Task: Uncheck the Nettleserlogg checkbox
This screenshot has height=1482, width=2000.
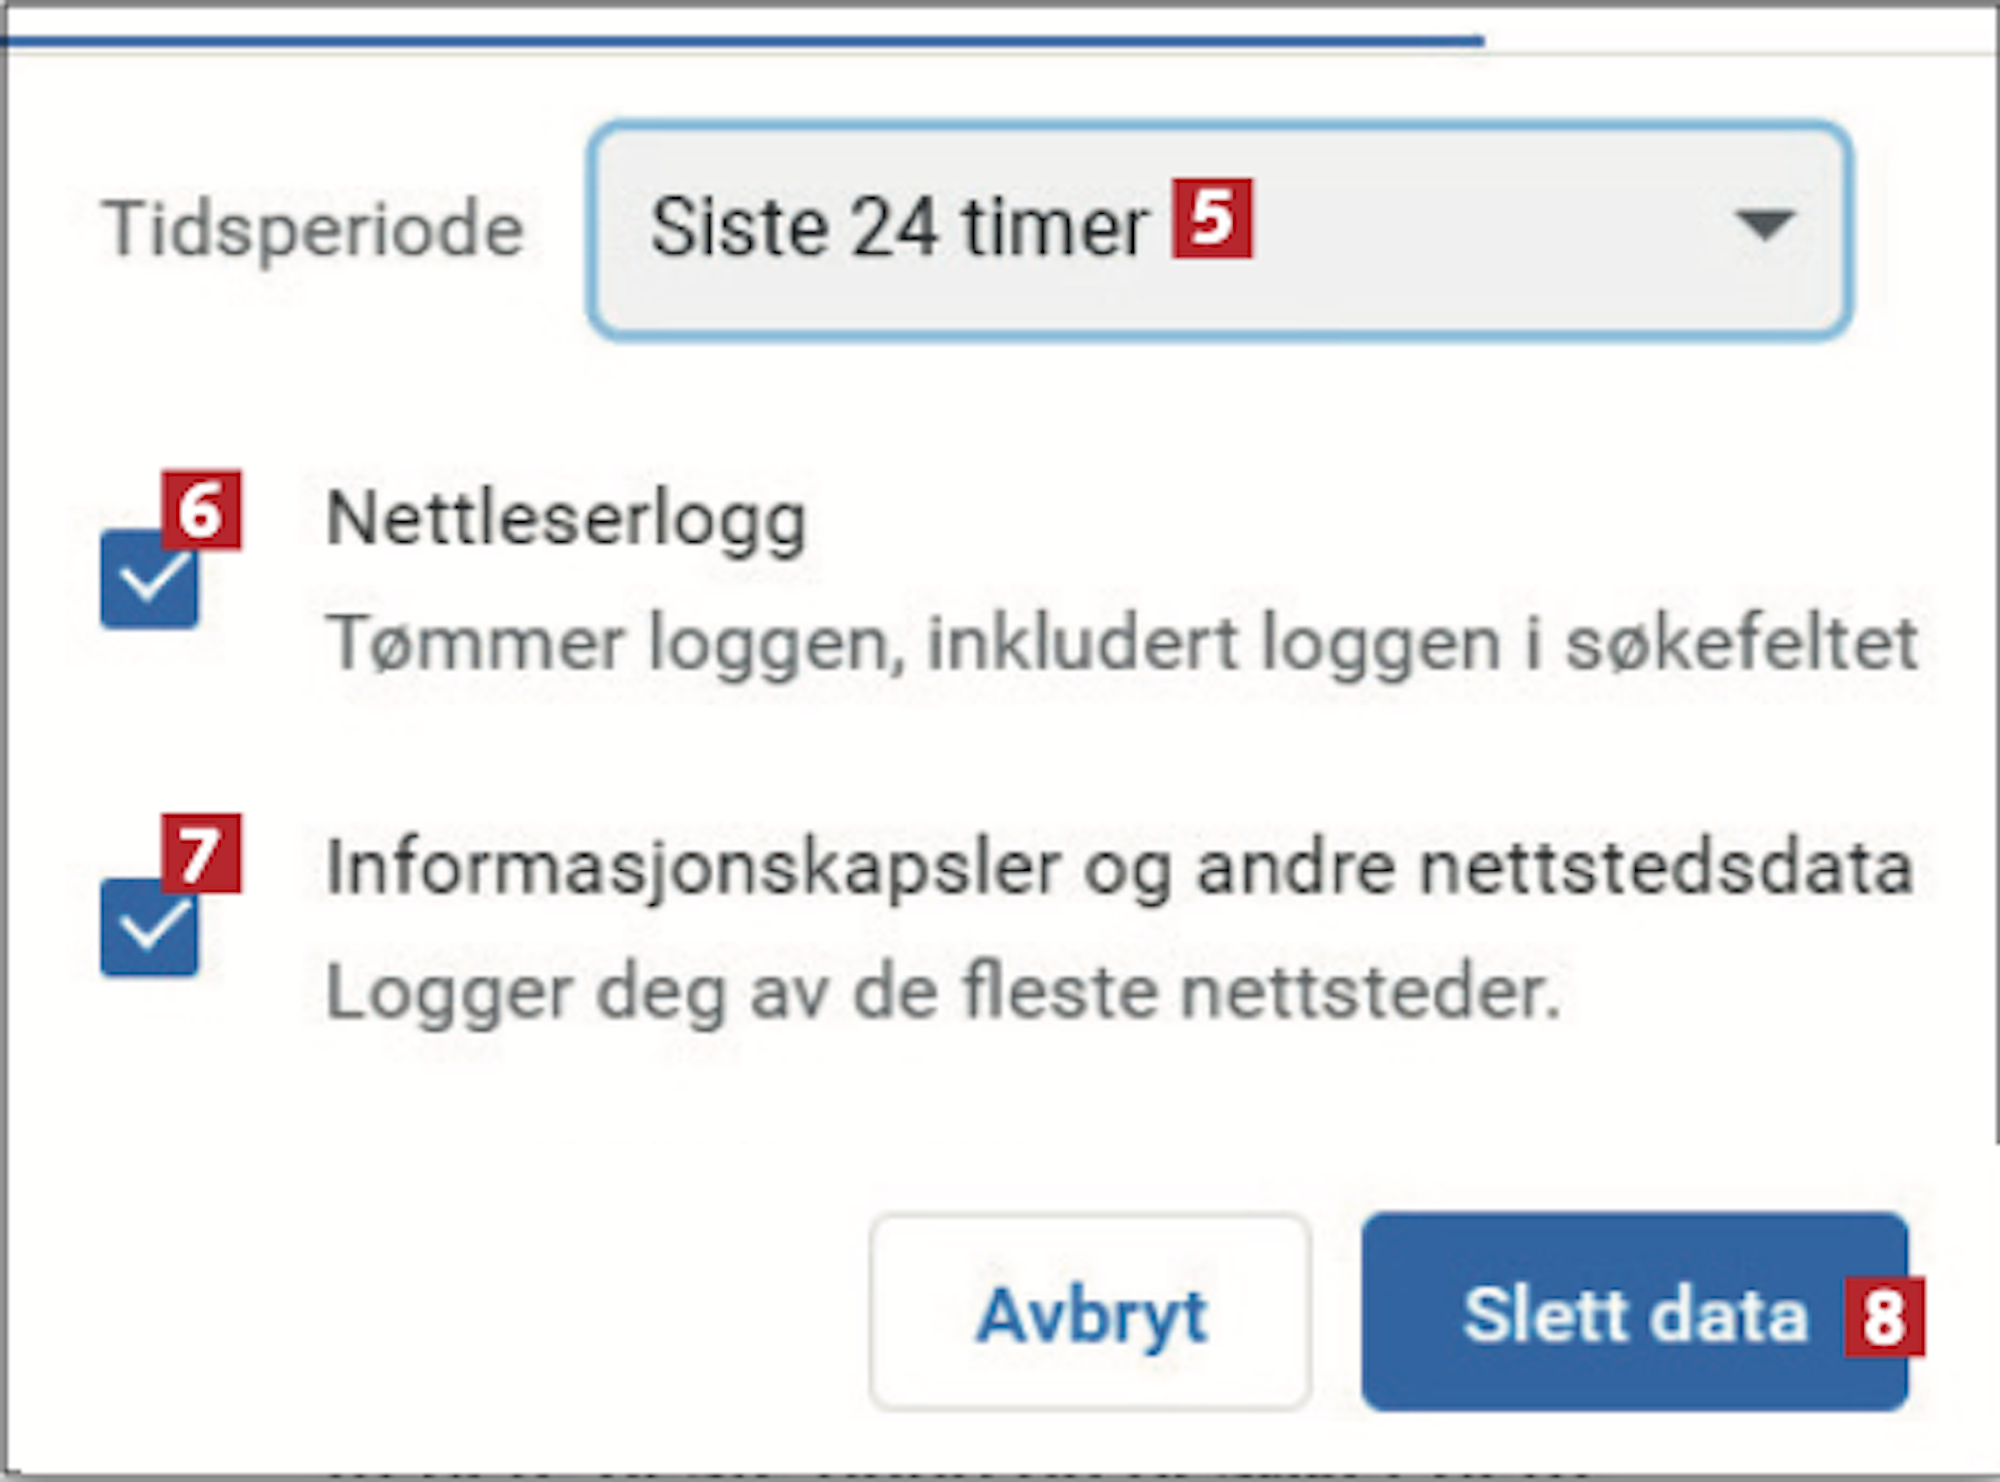Action: [x=149, y=580]
